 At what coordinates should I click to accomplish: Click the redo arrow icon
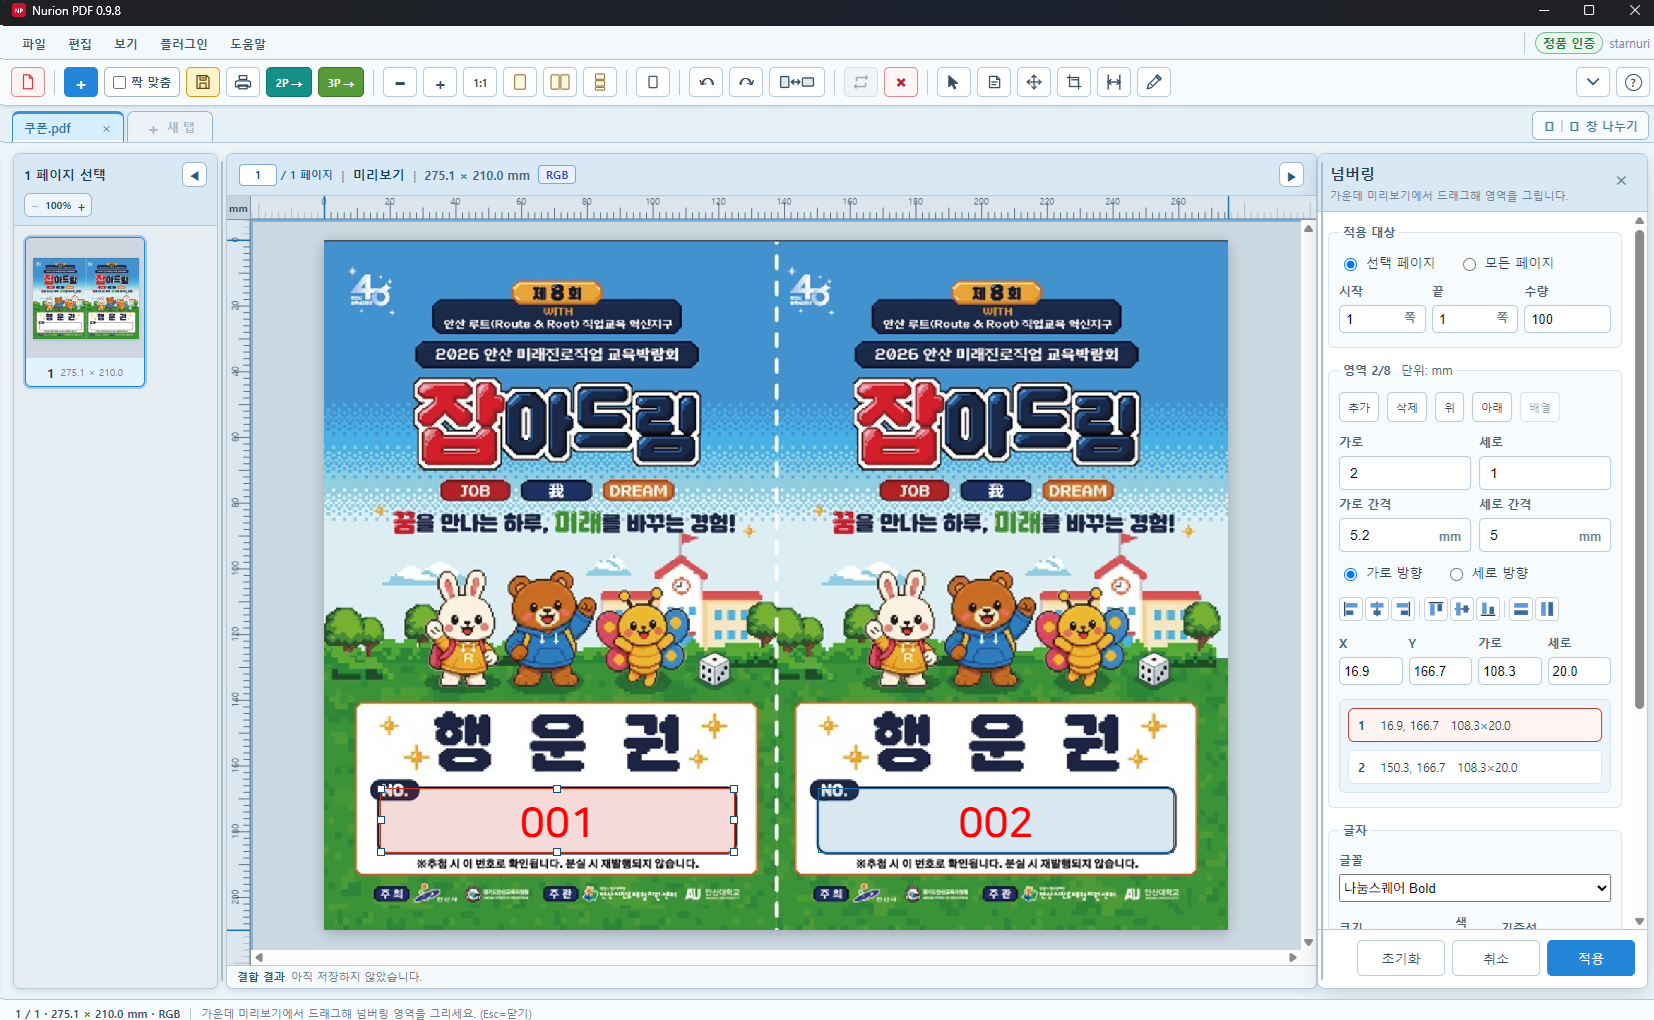point(746,82)
